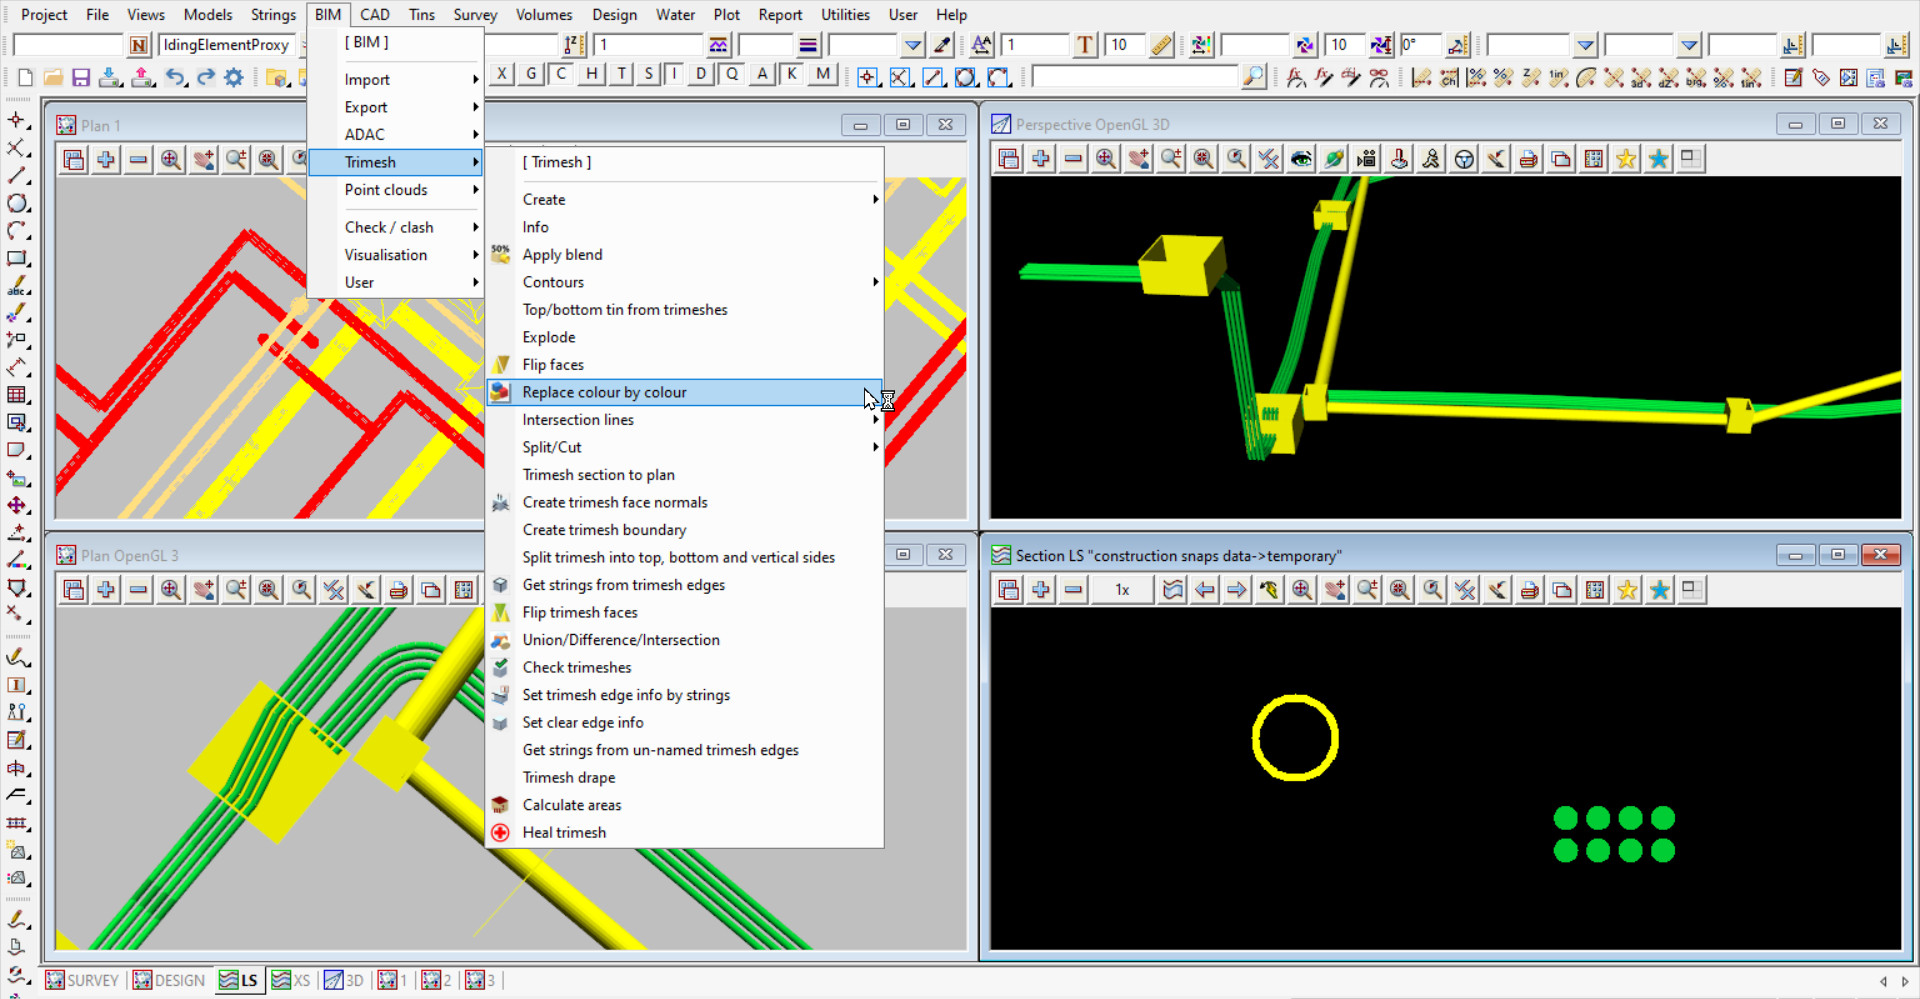The width and height of the screenshot is (1920, 999).
Task: Click the yellow star icon in Perspective toolbar
Action: 1627,159
